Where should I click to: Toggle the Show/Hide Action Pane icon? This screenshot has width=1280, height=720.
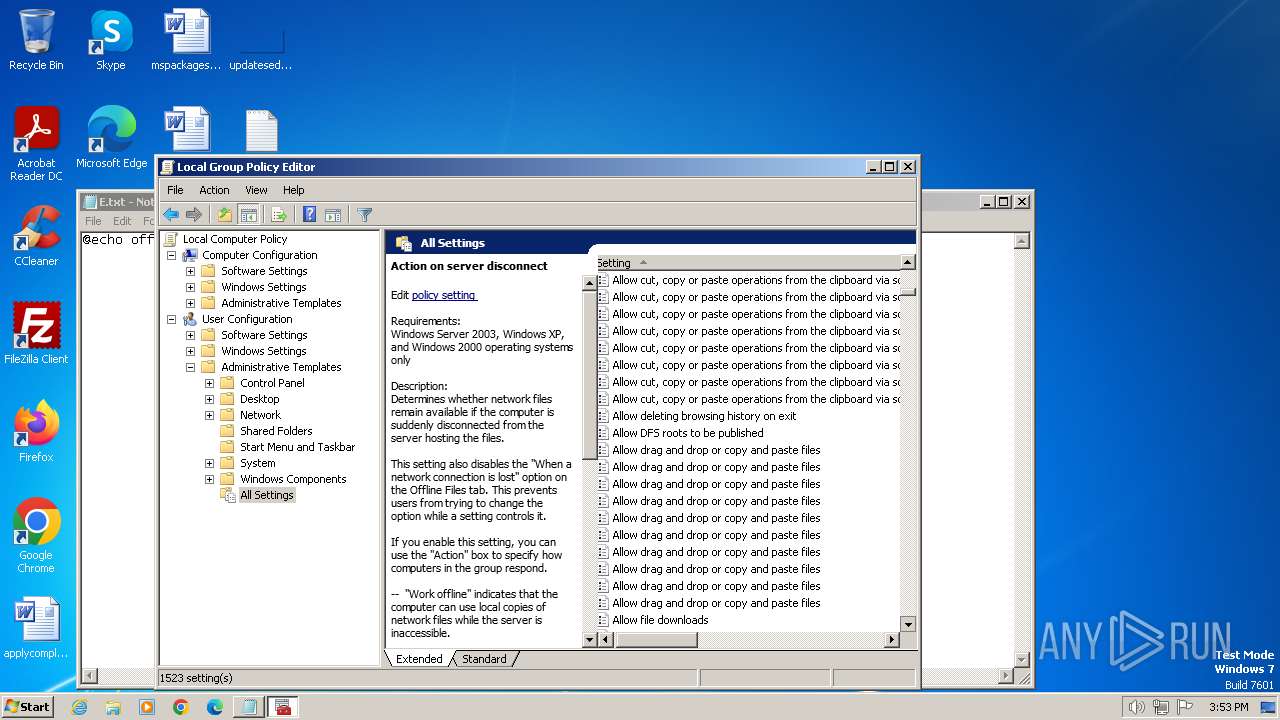point(333,214)
